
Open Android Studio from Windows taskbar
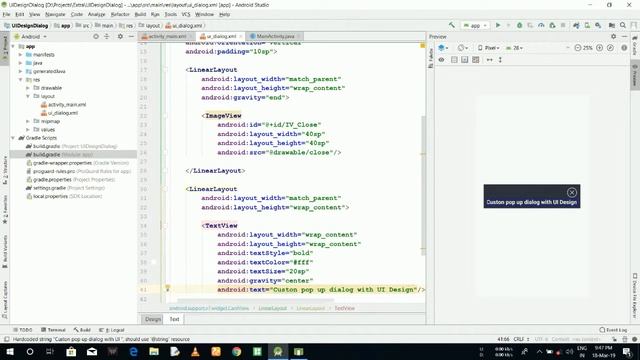coord(278,351)
